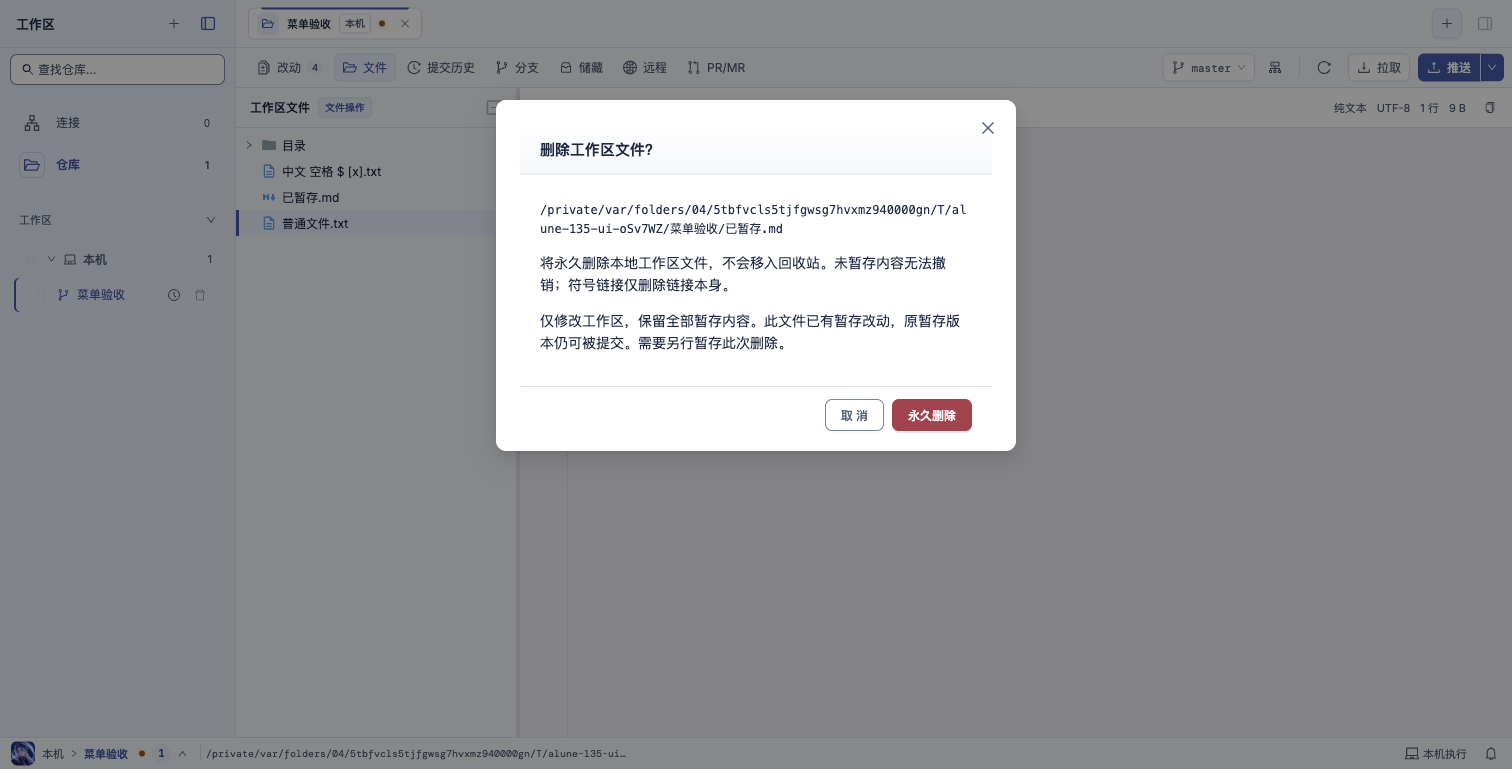The image size is (1512, 769).
Task: Click the avatar icon in status bar
Action: tap(22, 753)
